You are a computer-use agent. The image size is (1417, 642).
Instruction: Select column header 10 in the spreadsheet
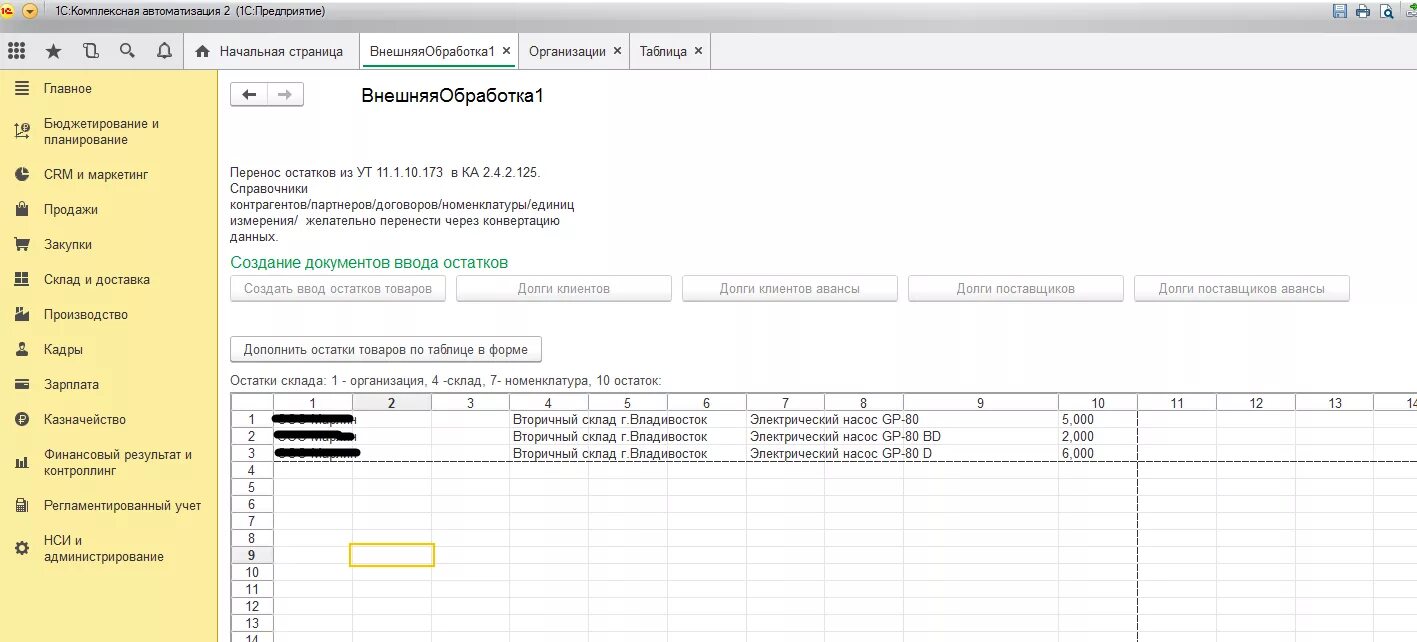pyautogui.click(x=1098, y=403)
